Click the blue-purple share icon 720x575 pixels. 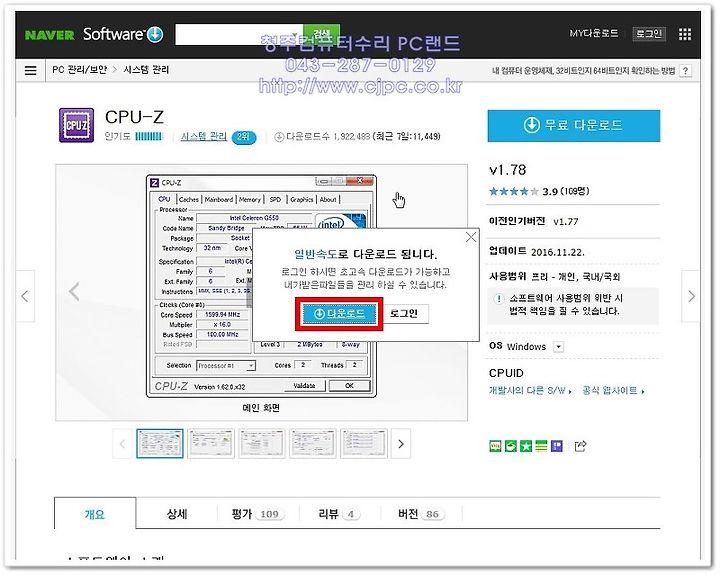tap(557, 446)
